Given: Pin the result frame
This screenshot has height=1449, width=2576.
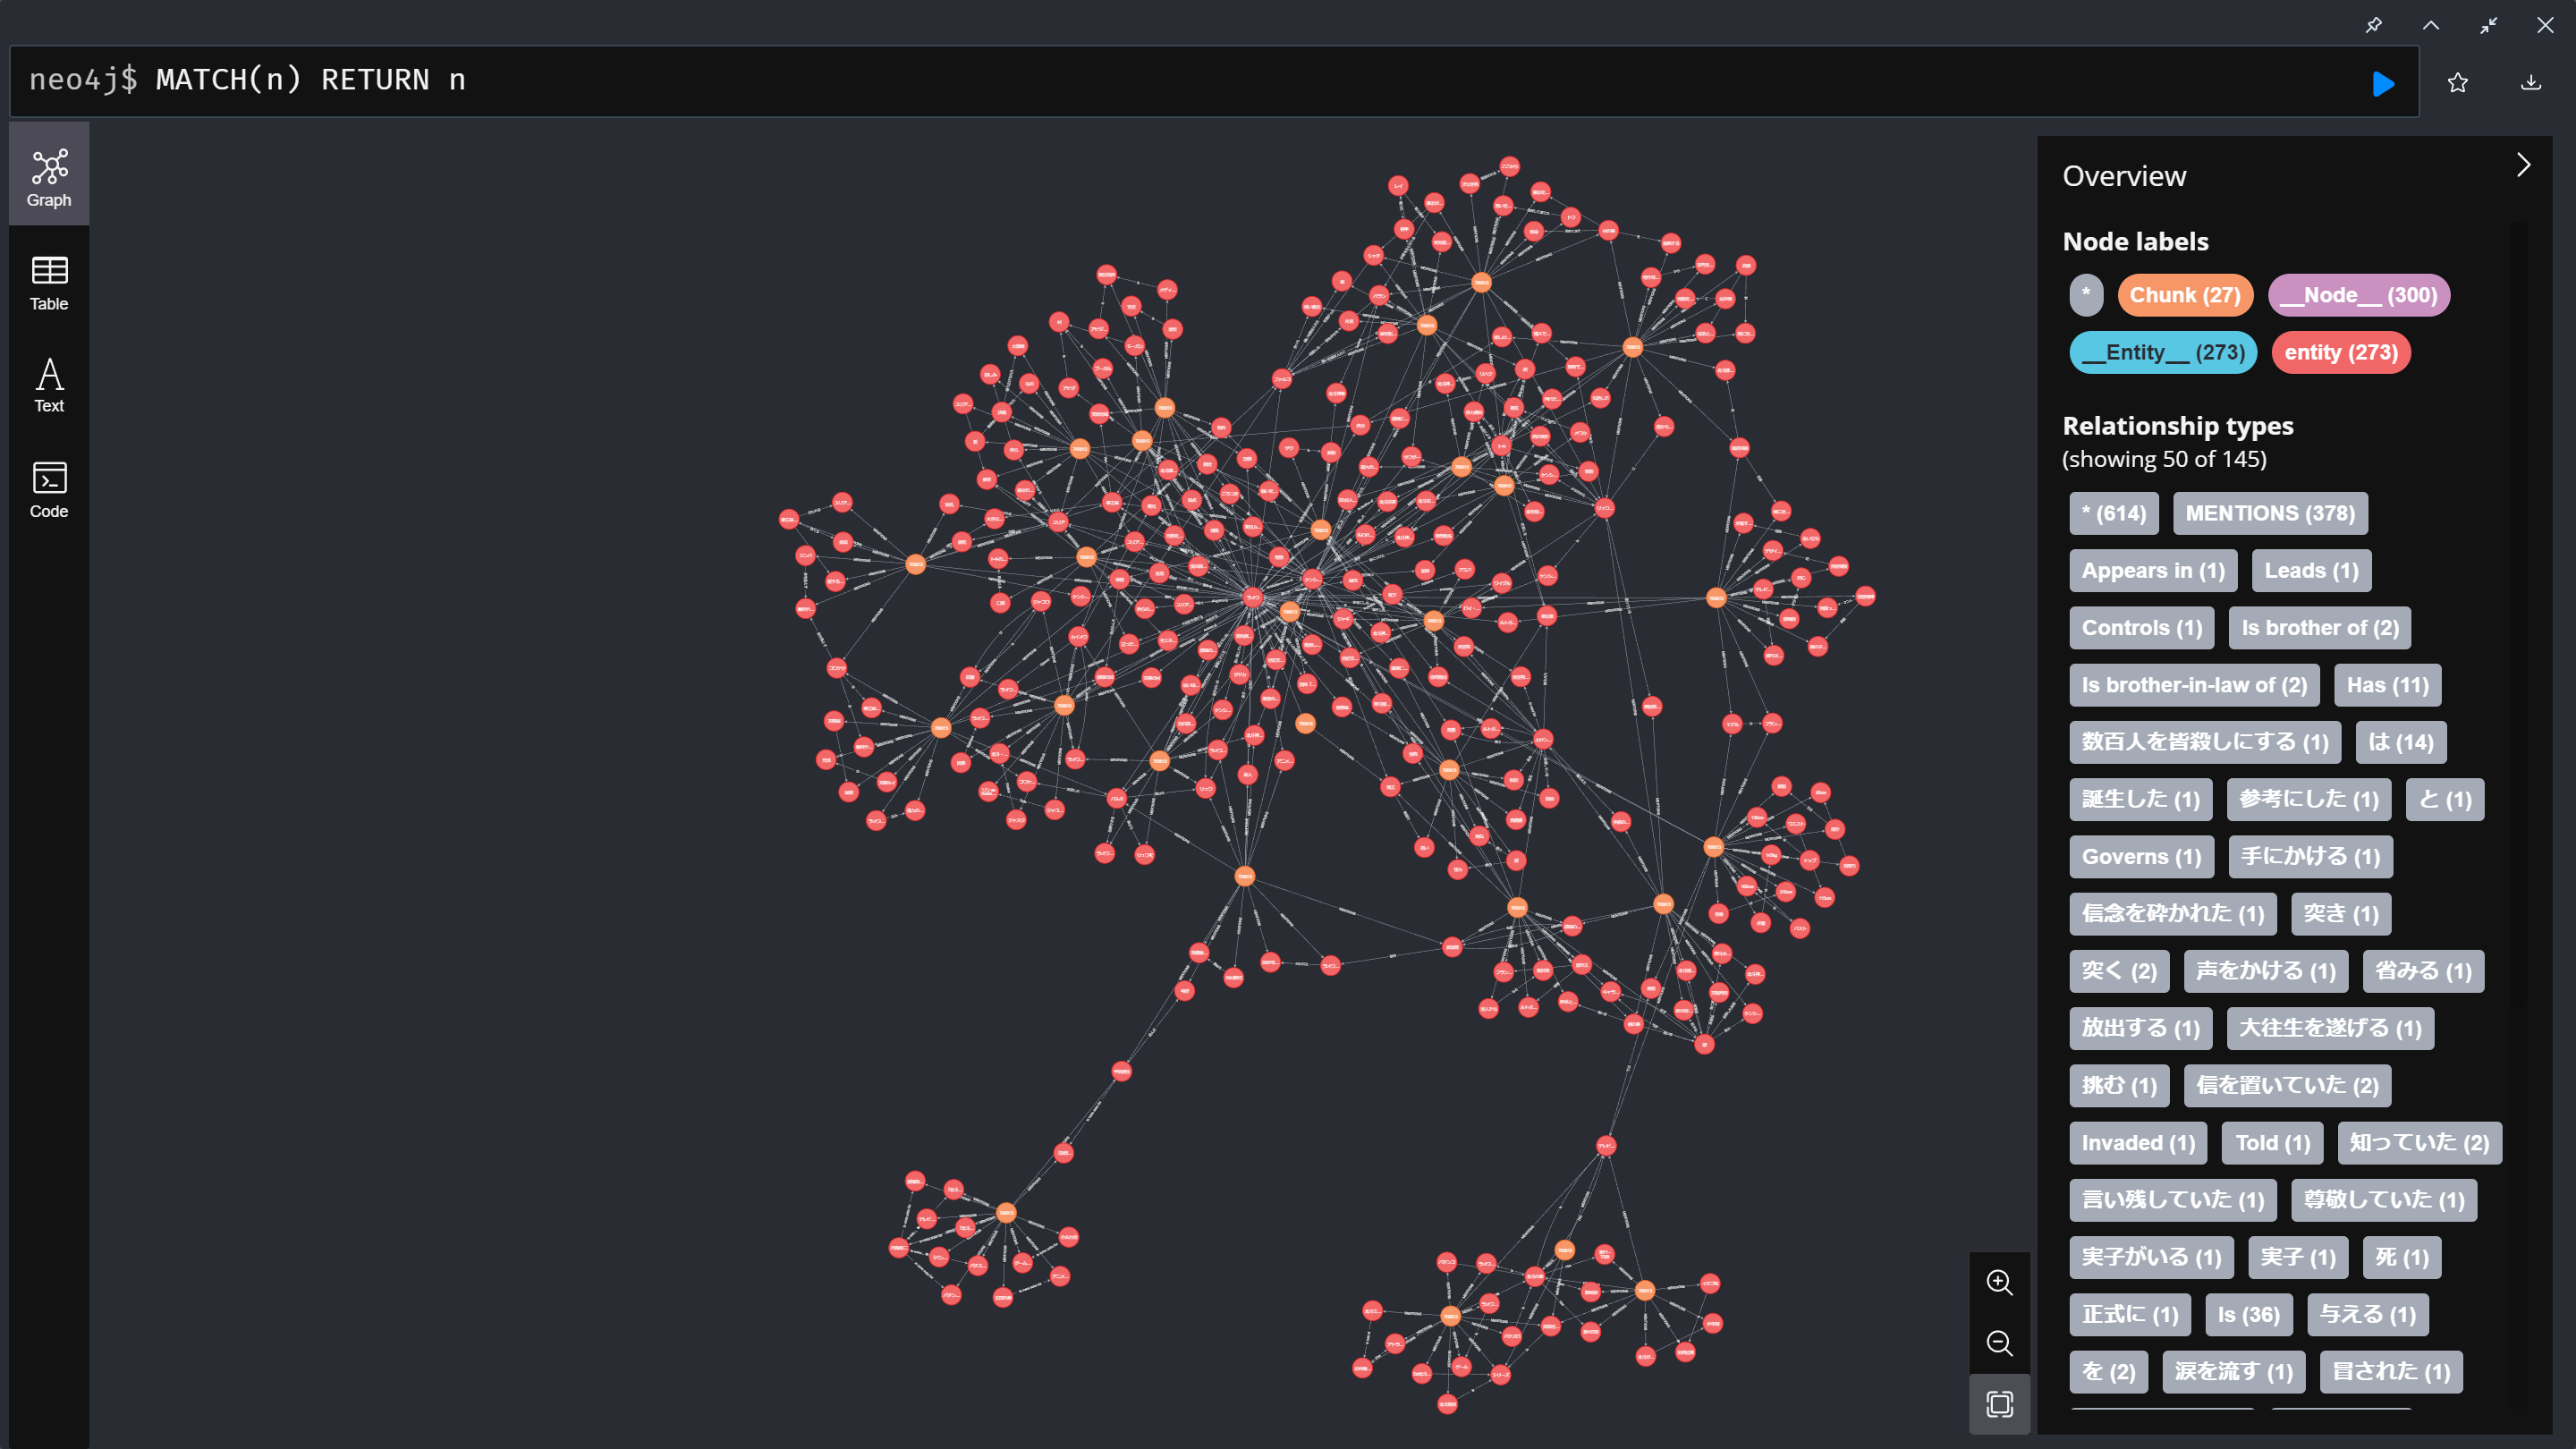Looking at the screenshot, I should tap(2373, 25).
